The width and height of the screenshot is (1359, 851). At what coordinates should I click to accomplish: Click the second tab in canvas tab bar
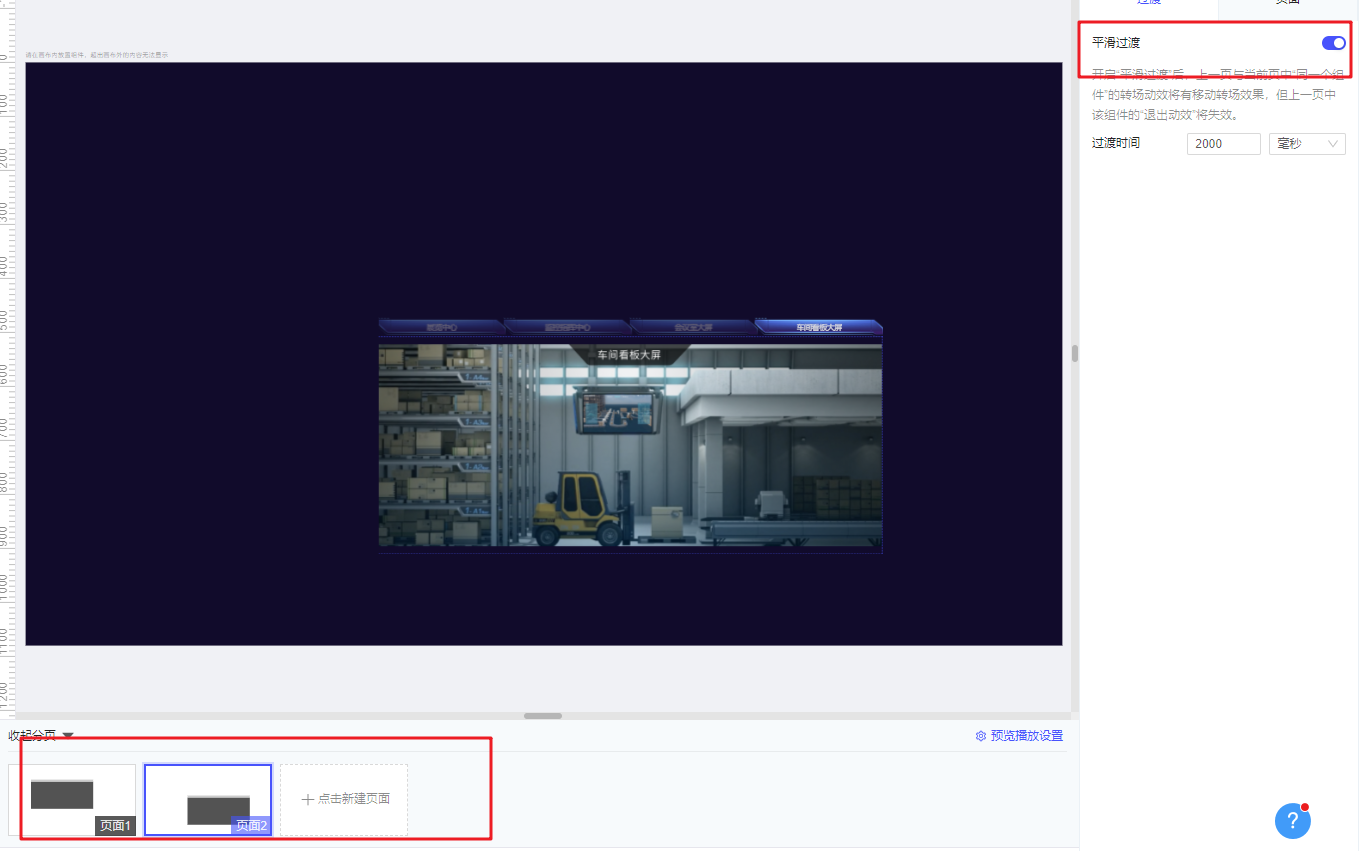tap(566, 327)
